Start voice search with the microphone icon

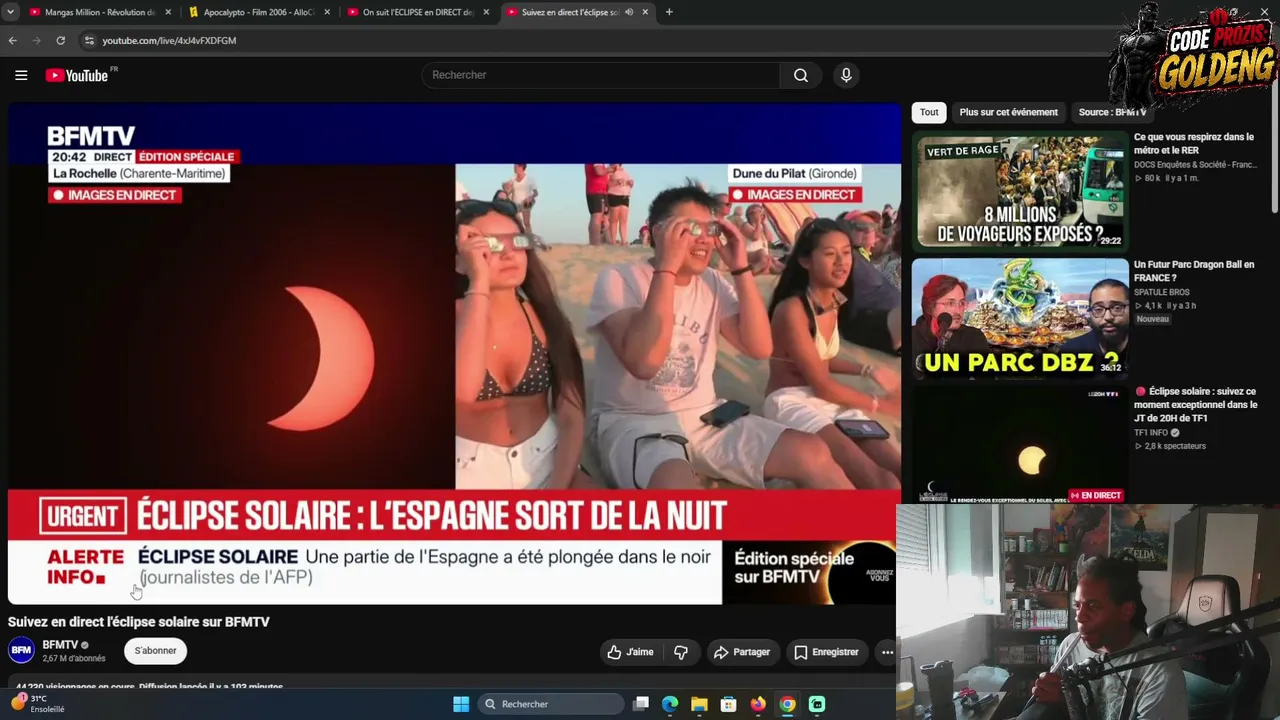point(846,75)
